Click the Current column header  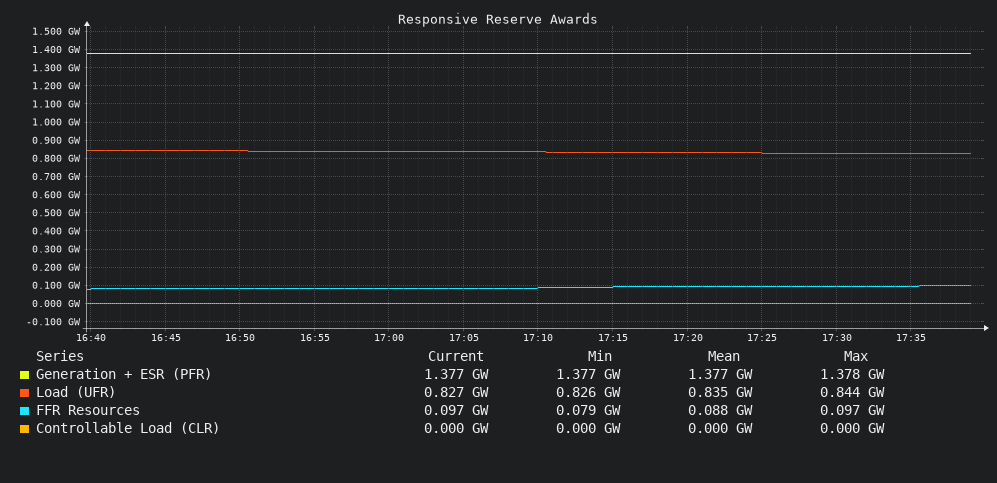[456, 357]
